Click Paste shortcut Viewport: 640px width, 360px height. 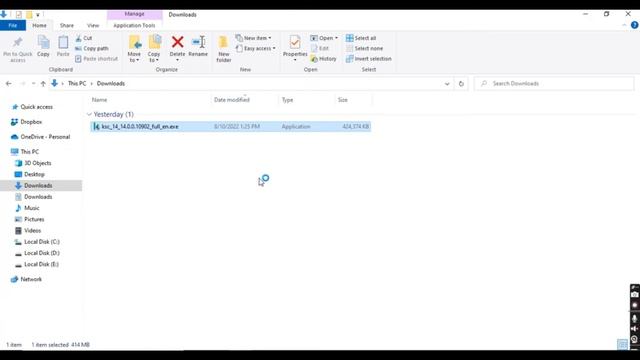click(x=96, y=59)
